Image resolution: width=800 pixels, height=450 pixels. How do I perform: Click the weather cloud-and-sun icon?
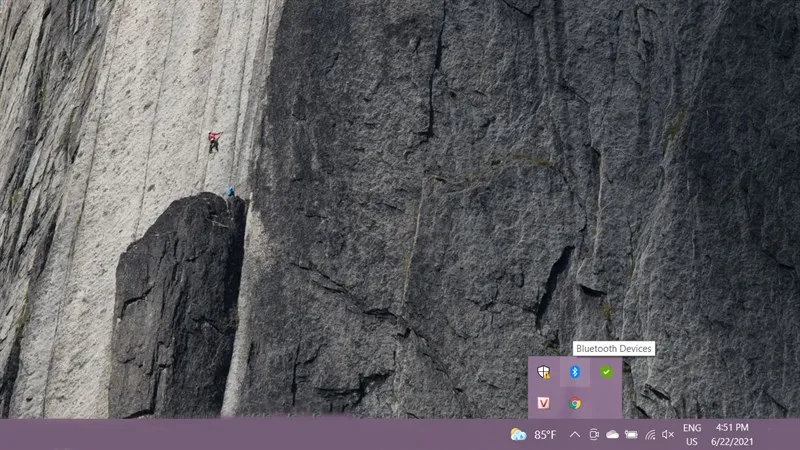pos(518,435)
